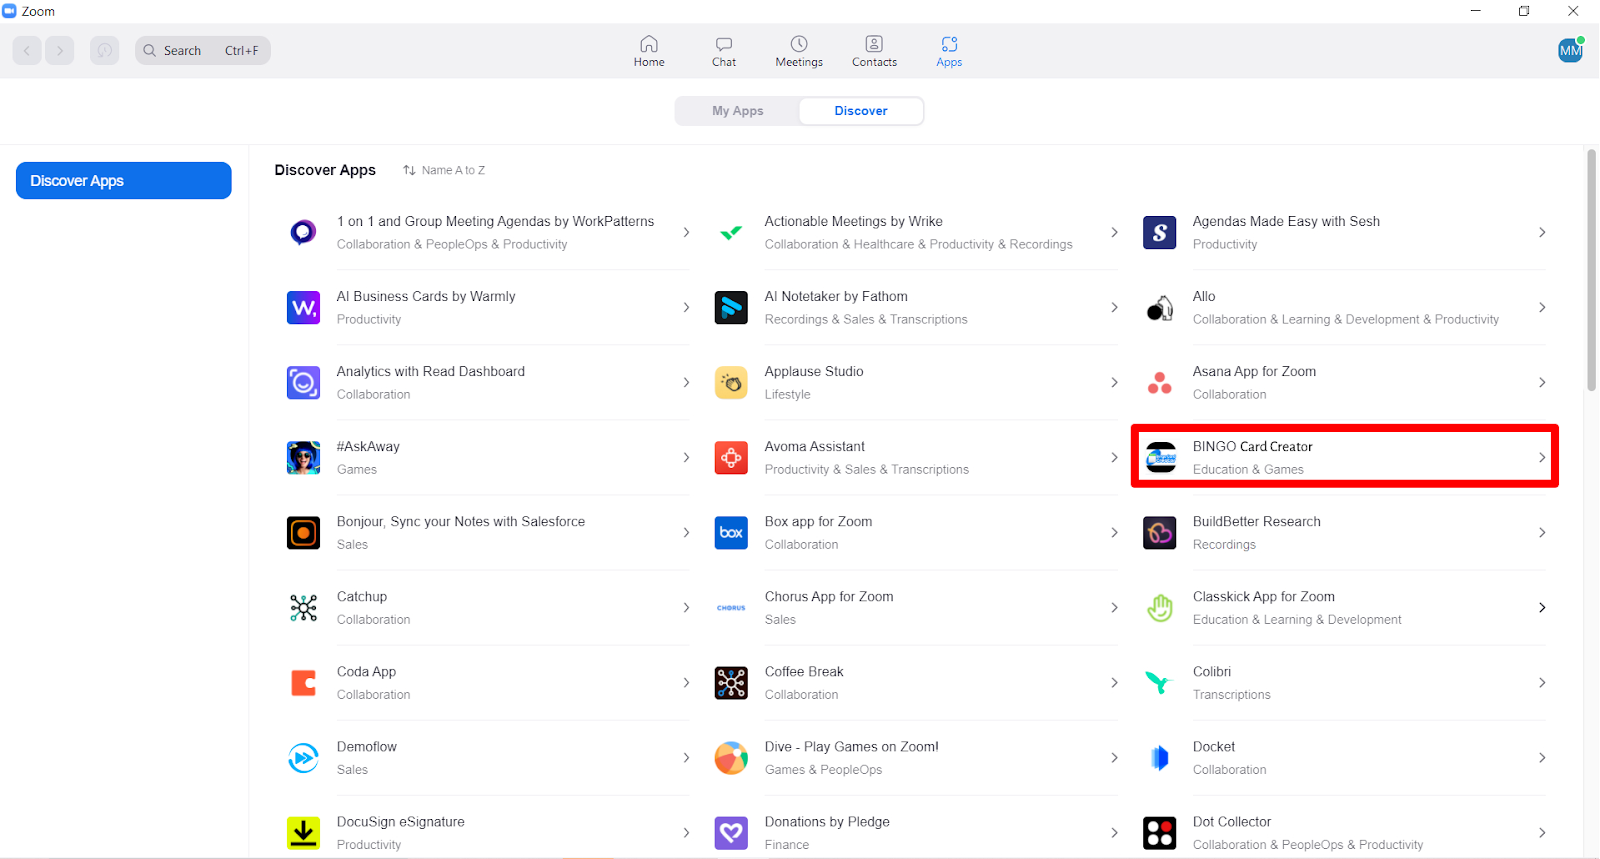Select the Discover tab
The width and height of the screenshot is (1600, 859).
861,111
